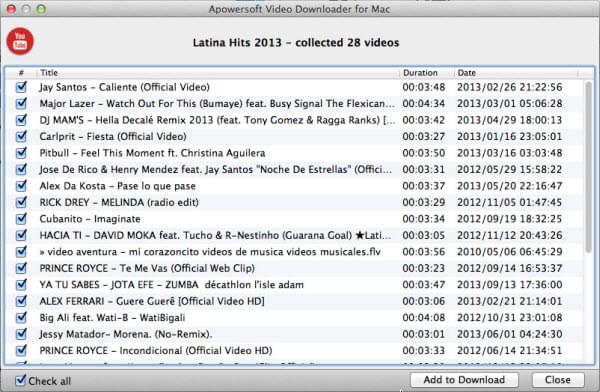This screenshot has height=392, width=600.
Task: Click the Close button
Action: (x=558, y=380)
